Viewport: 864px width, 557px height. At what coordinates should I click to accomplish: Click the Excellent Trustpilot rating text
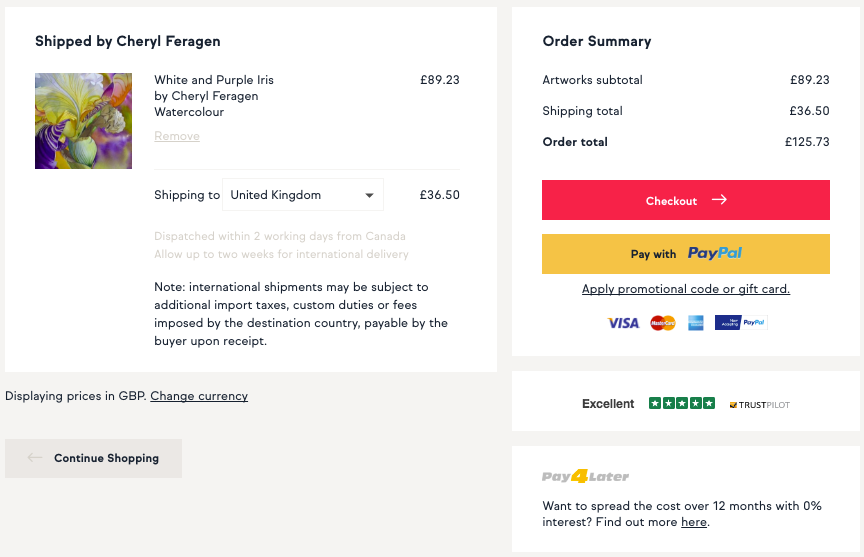pyautogui.click(x=608, y=404)
